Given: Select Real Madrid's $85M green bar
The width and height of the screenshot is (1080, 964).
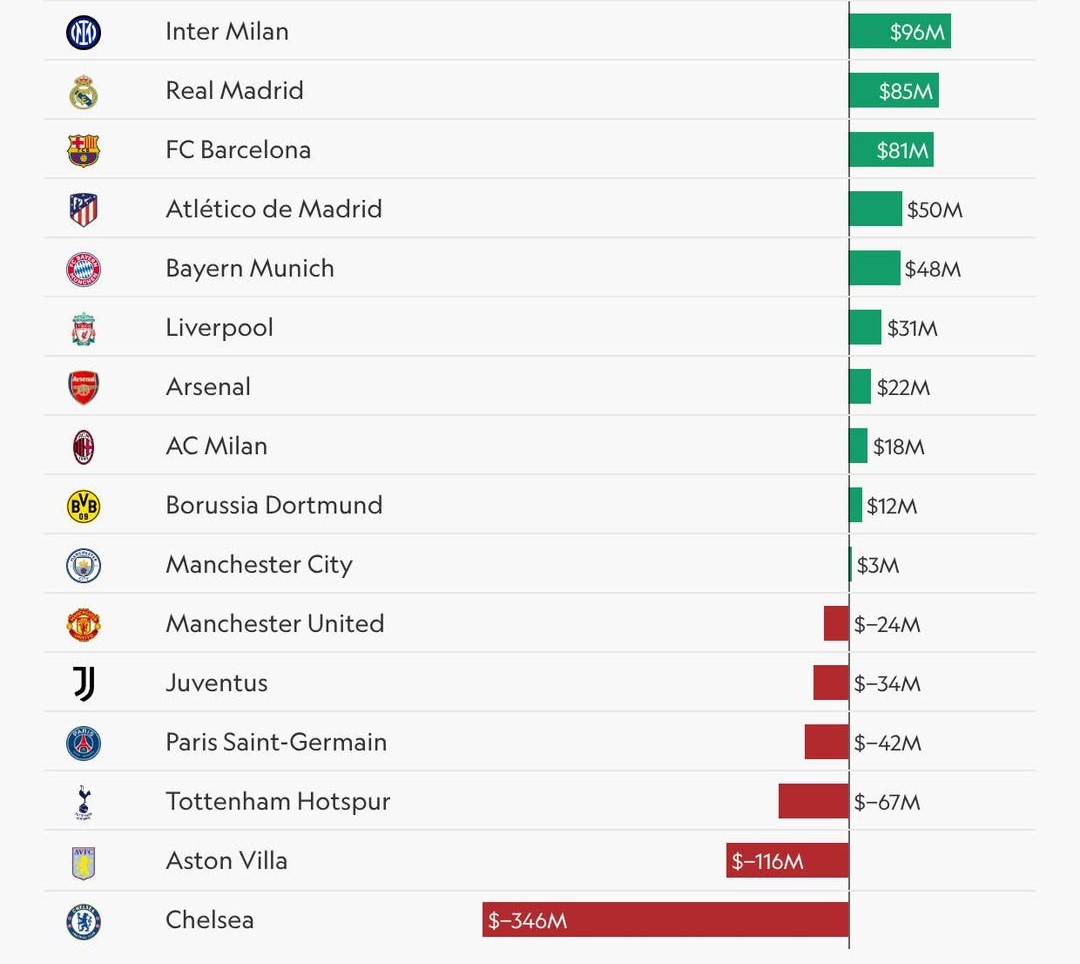Looking at the screenshot, I should (893, 91).
